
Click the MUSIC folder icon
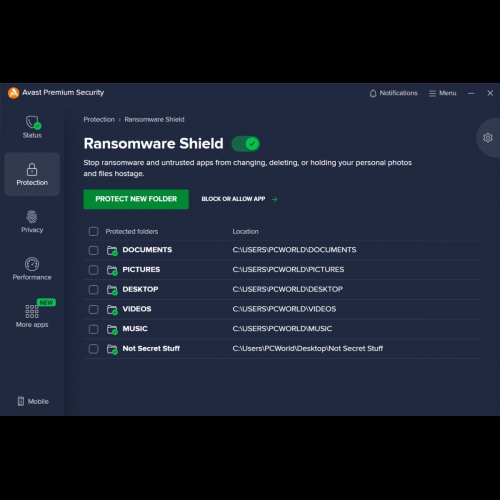[x=112, y=329]
